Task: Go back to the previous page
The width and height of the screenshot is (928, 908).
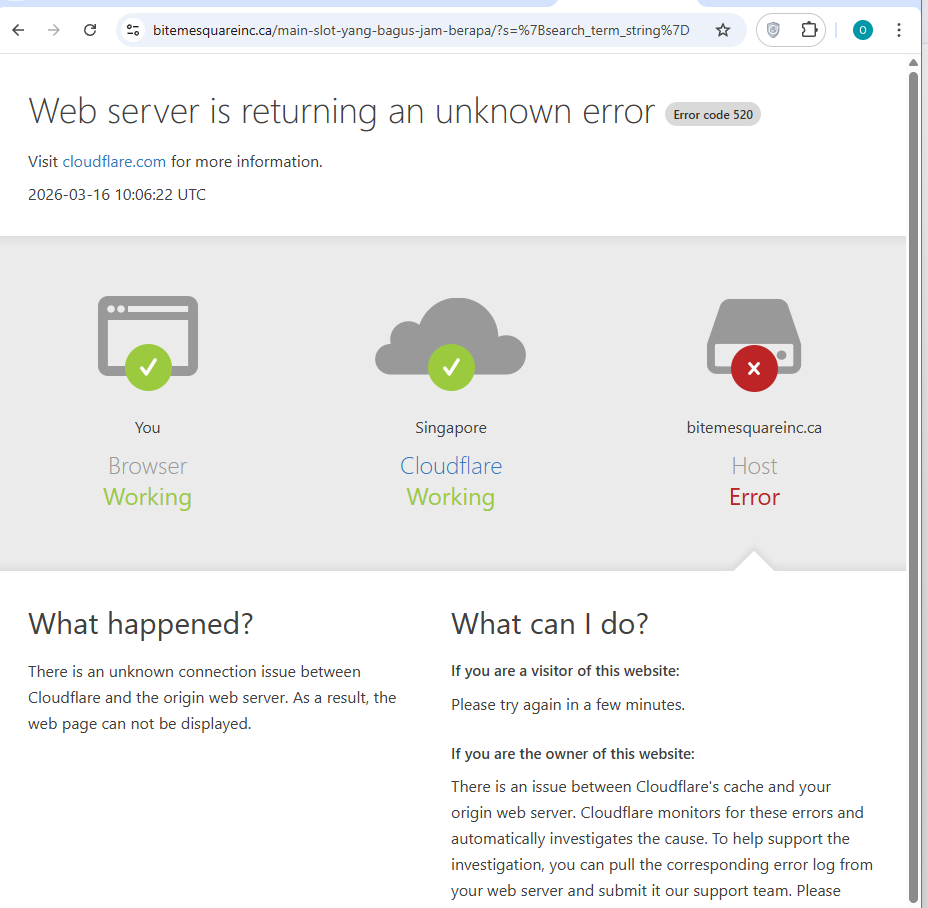Action: [x=18, y=30]
